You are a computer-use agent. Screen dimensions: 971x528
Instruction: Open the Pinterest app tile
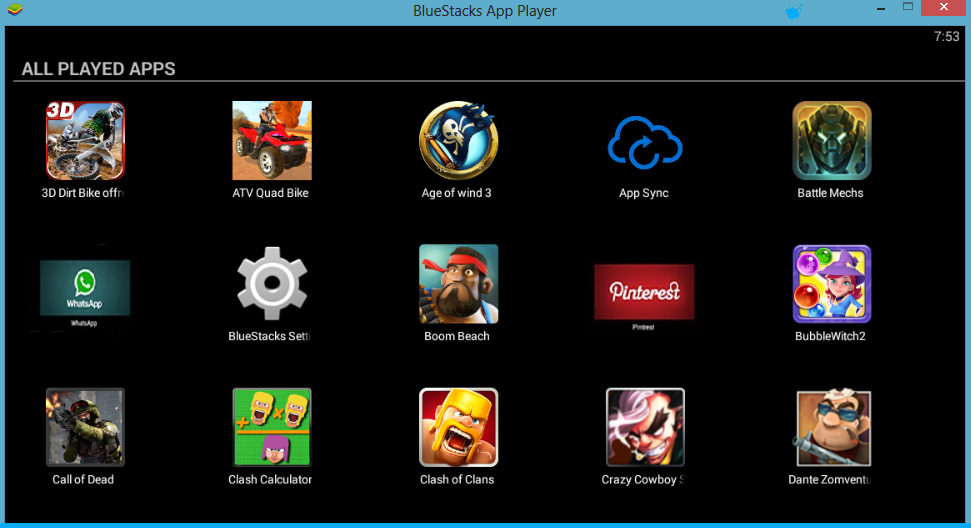click(644, 292)
